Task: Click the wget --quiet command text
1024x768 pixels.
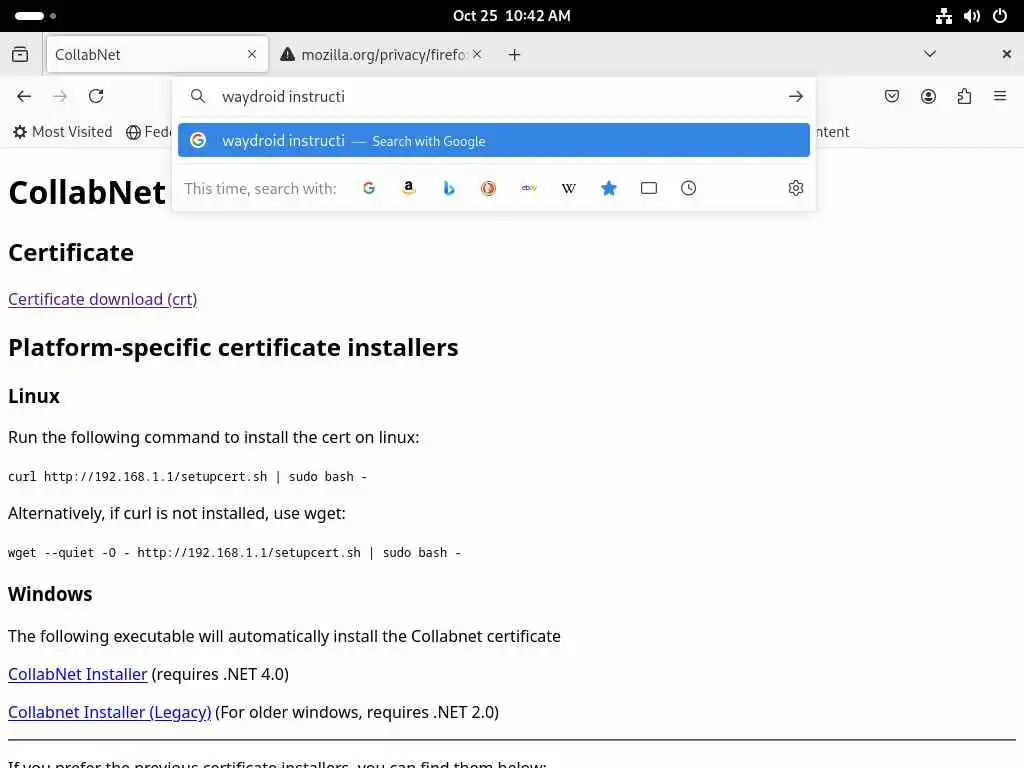Action: pyautogui.click(x=234, y=552)
